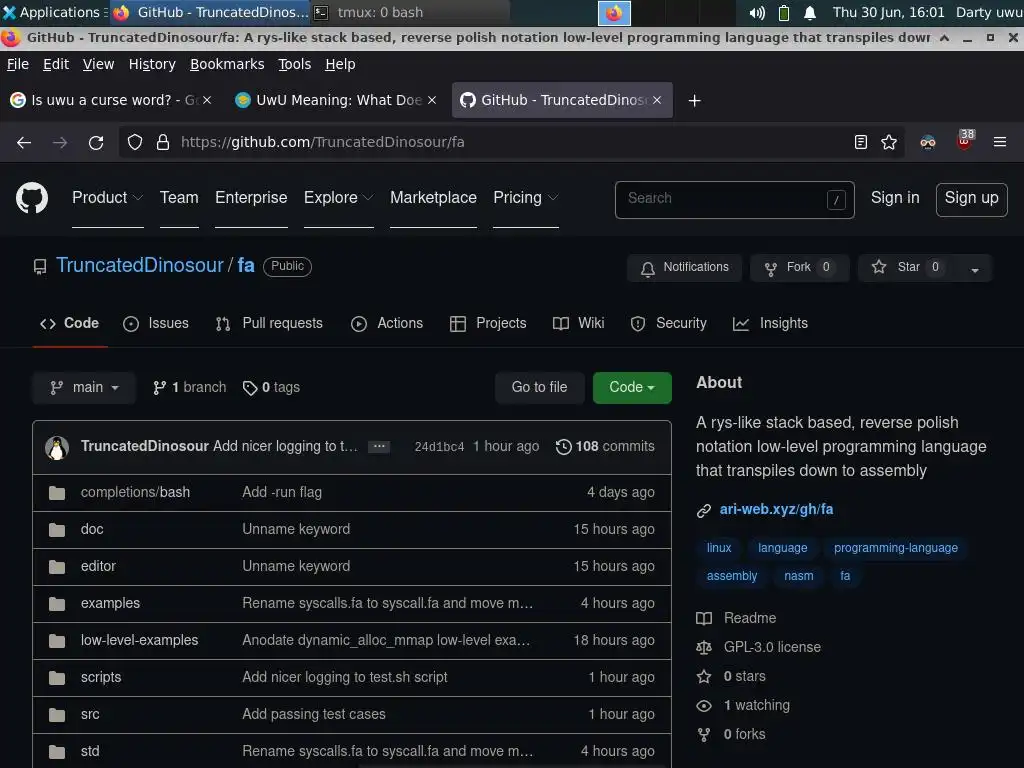Click the commit history clock icon
Image resolution: width=1024 pixels, height=768 pixels.
coord(564,447)
